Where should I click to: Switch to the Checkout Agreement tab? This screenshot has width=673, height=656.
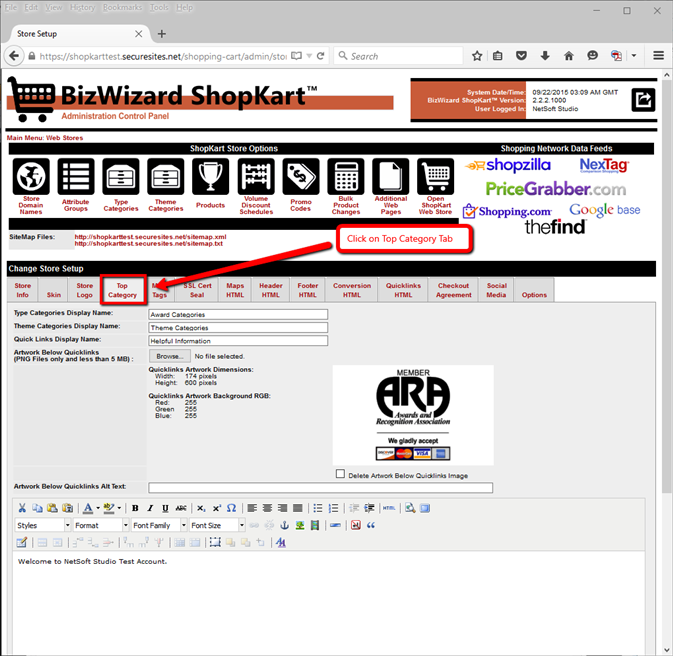tap(454, 290)
